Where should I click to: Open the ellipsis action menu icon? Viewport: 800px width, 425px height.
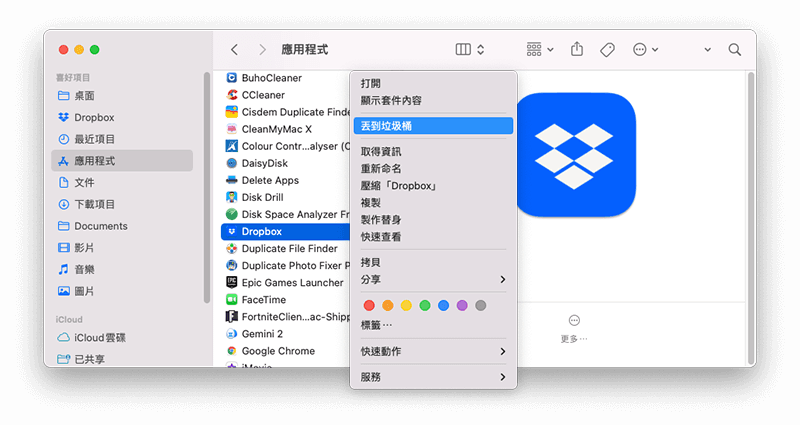pyautogui.click(x=639, y=49)
